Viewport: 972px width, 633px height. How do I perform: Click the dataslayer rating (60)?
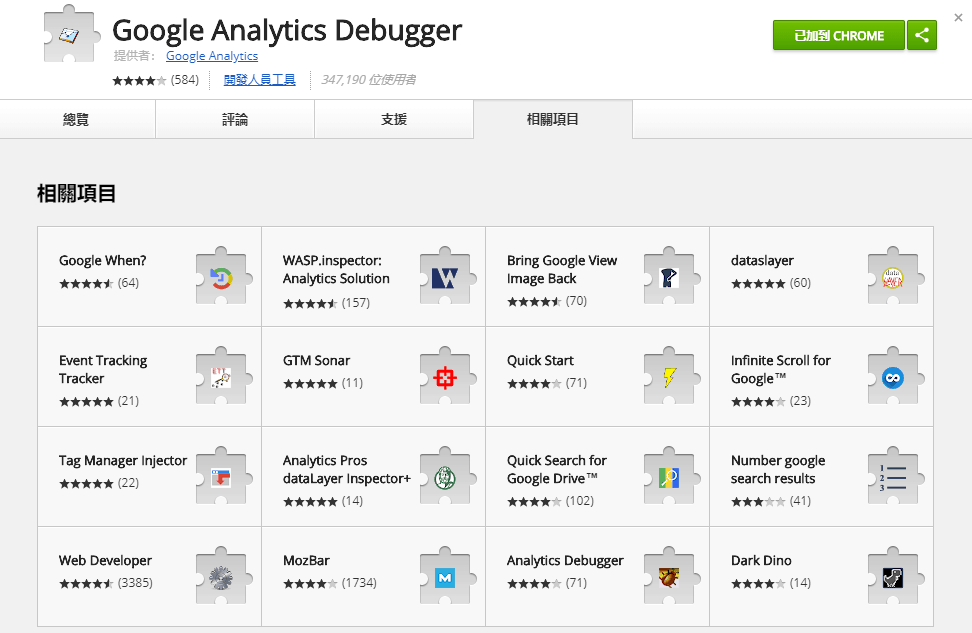(771, 283)
